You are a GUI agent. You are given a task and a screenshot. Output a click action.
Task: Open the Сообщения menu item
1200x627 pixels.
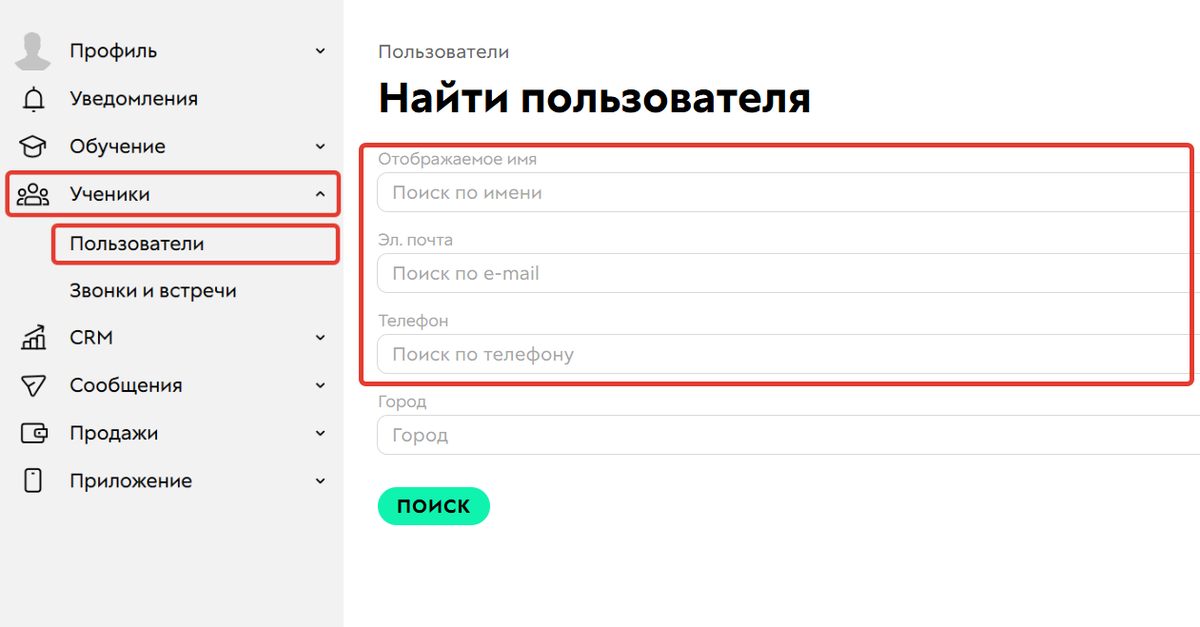(125, 385)
